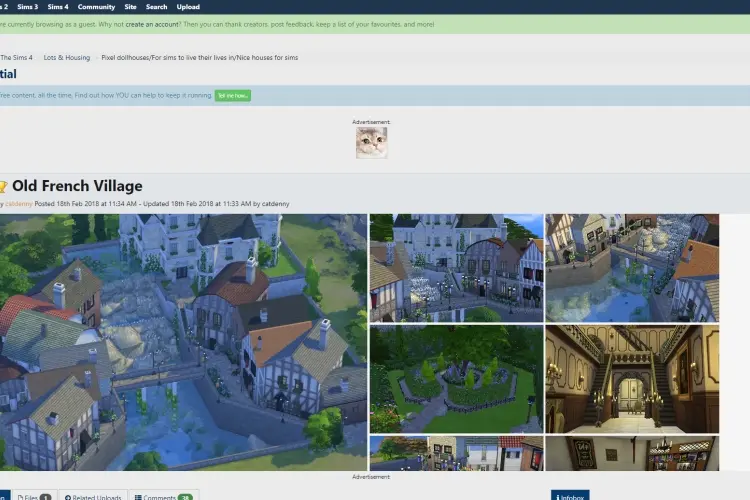Screen dimensions: 750x500
Task: Click the cat advertisement image
Action: pos(371,143)
